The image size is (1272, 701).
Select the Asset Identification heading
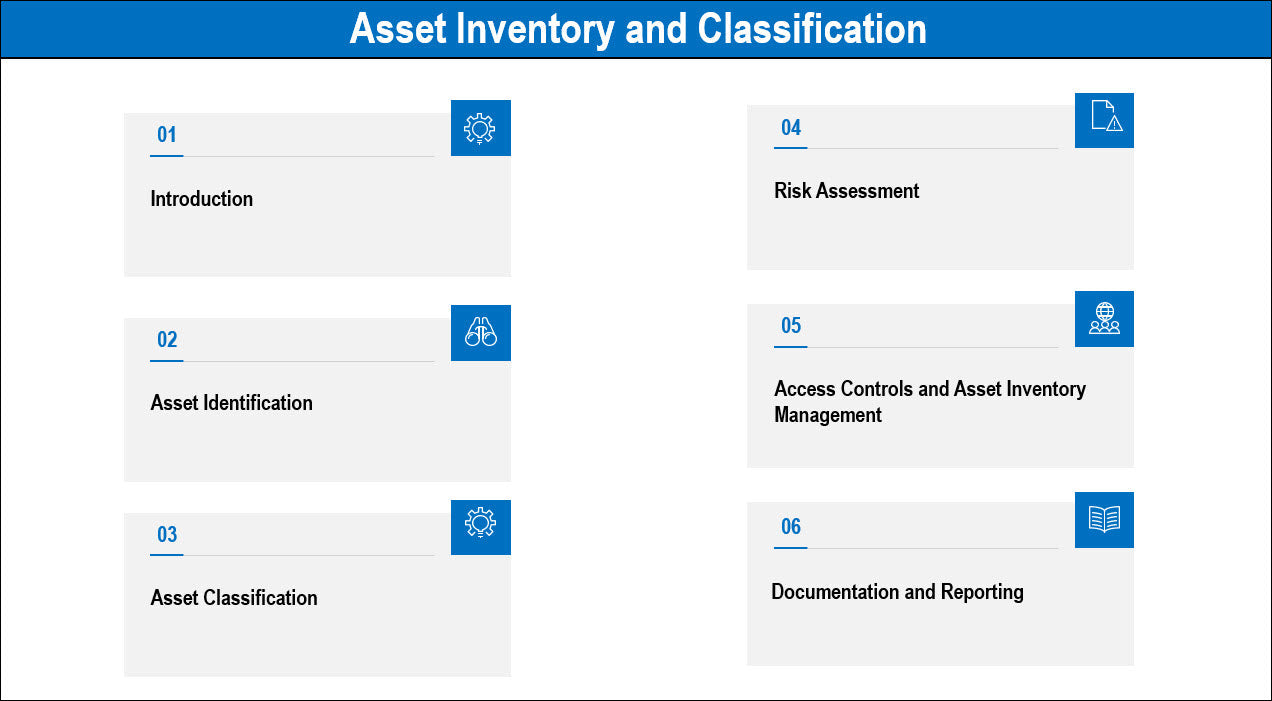point(231,403)
